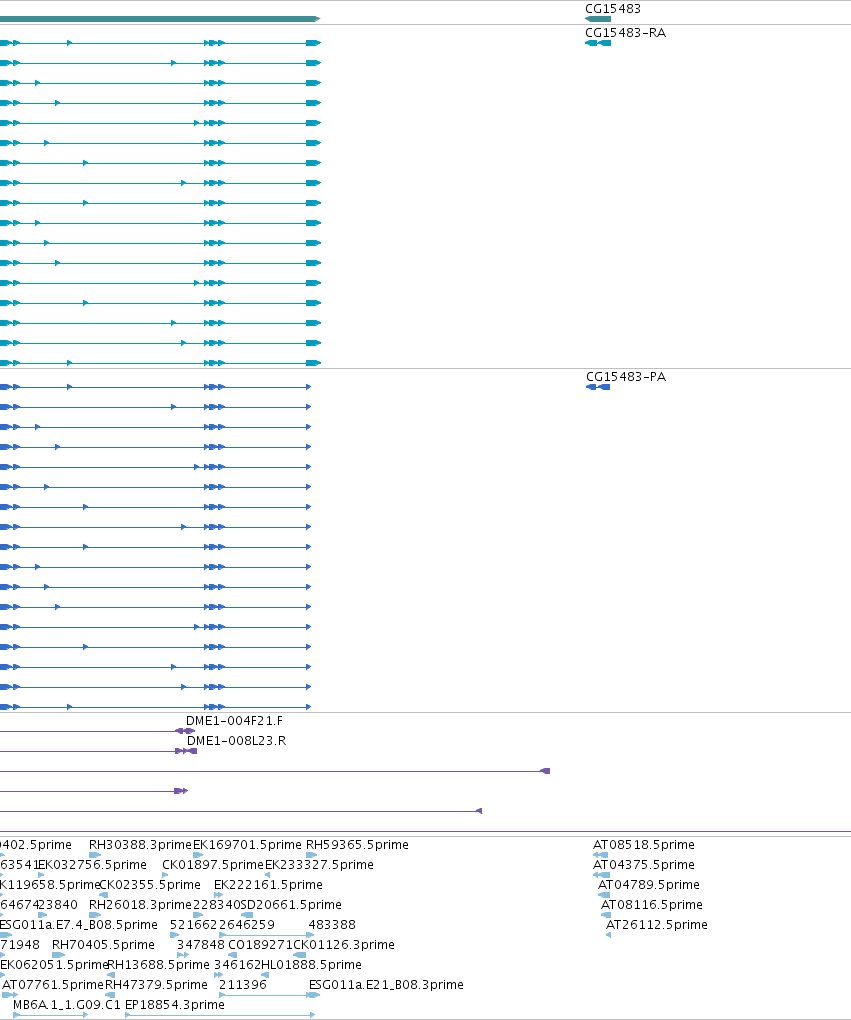Click the EK169701.5prime EST label
This screenshot has width=851, height=1020.
tap(247, 844)
